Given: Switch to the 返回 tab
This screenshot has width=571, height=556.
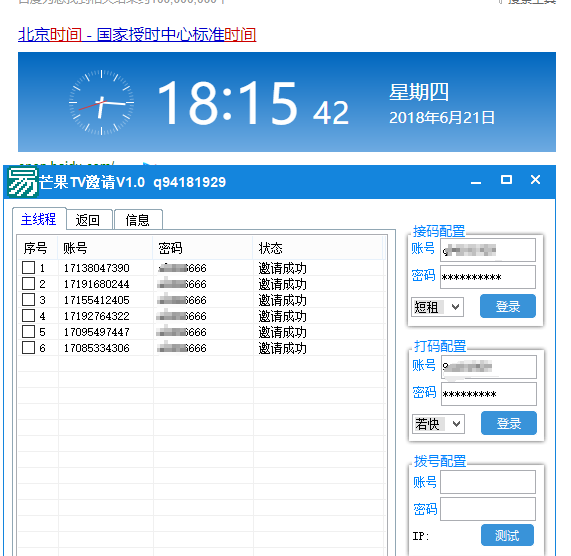Looking at the screenshot, I should pos(88,220).
